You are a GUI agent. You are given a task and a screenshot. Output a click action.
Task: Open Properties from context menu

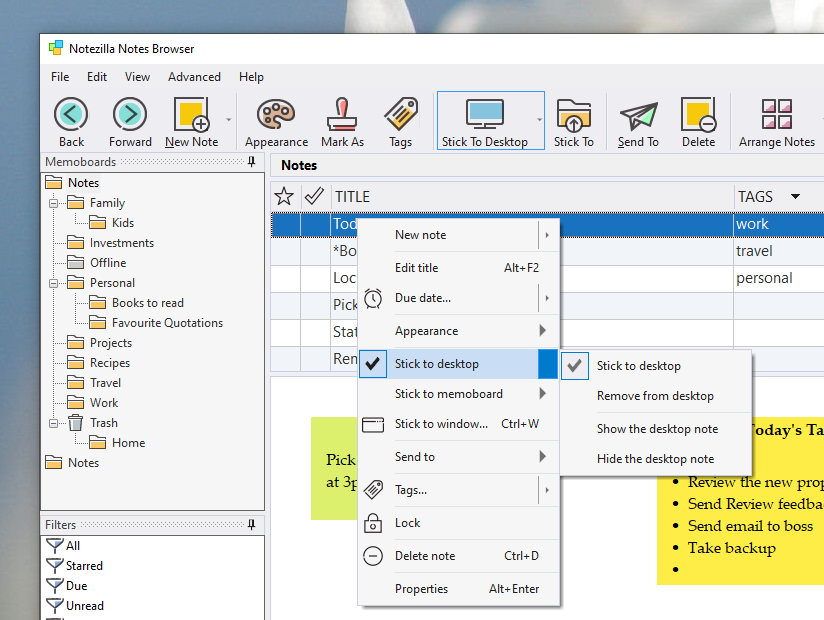(458, 589)
